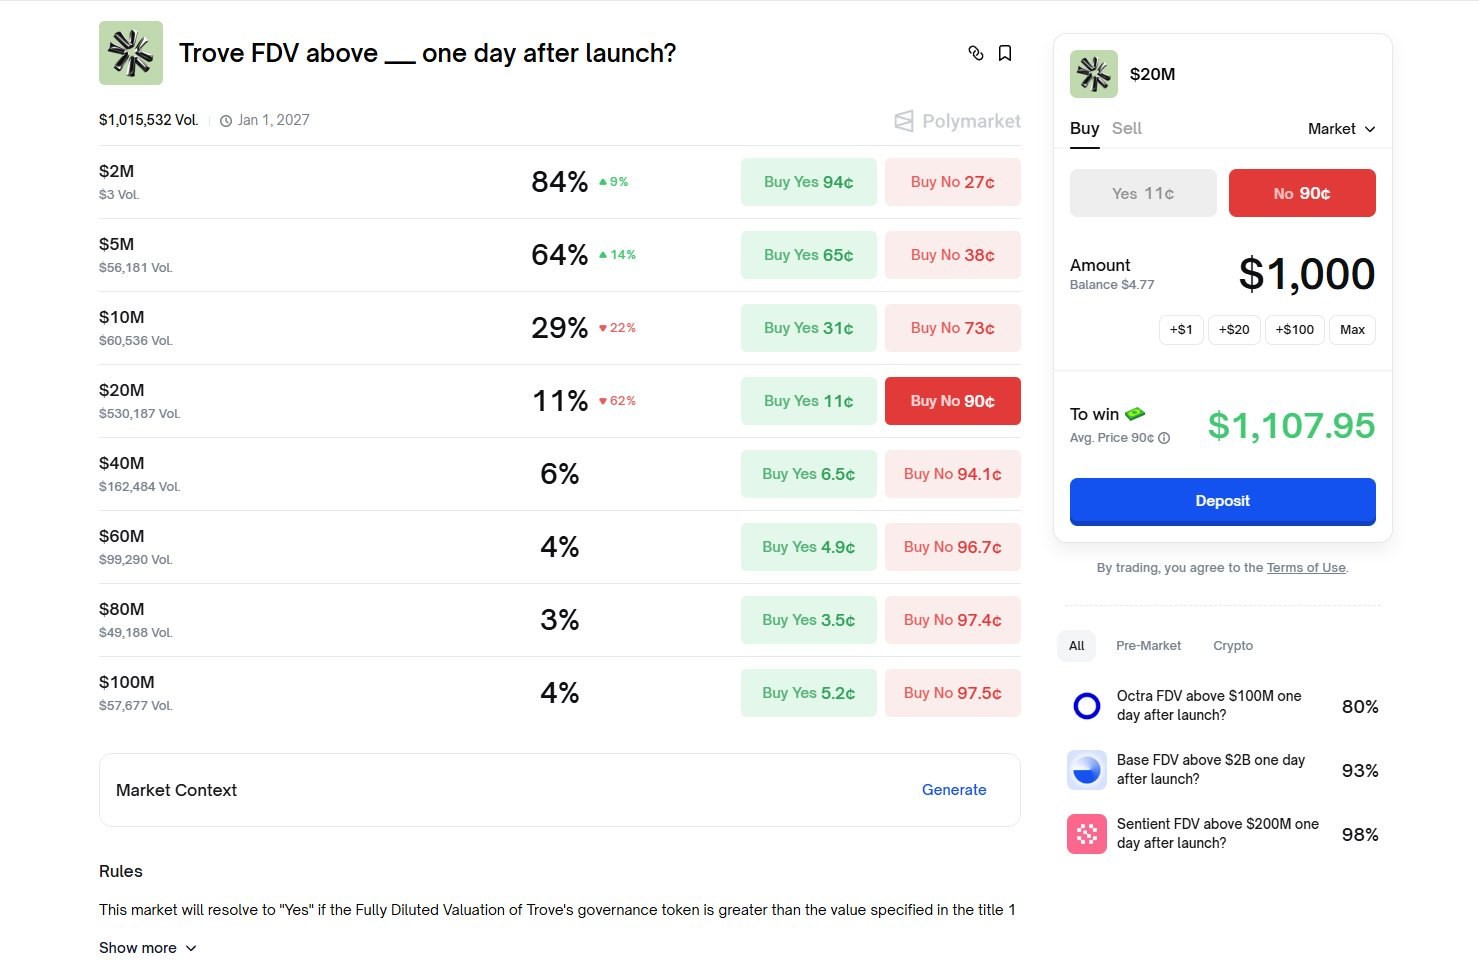Viewport: 1479px width, 966px height.
Task: Click the Trove market logo thumbnail
Action: pos(131,53)
